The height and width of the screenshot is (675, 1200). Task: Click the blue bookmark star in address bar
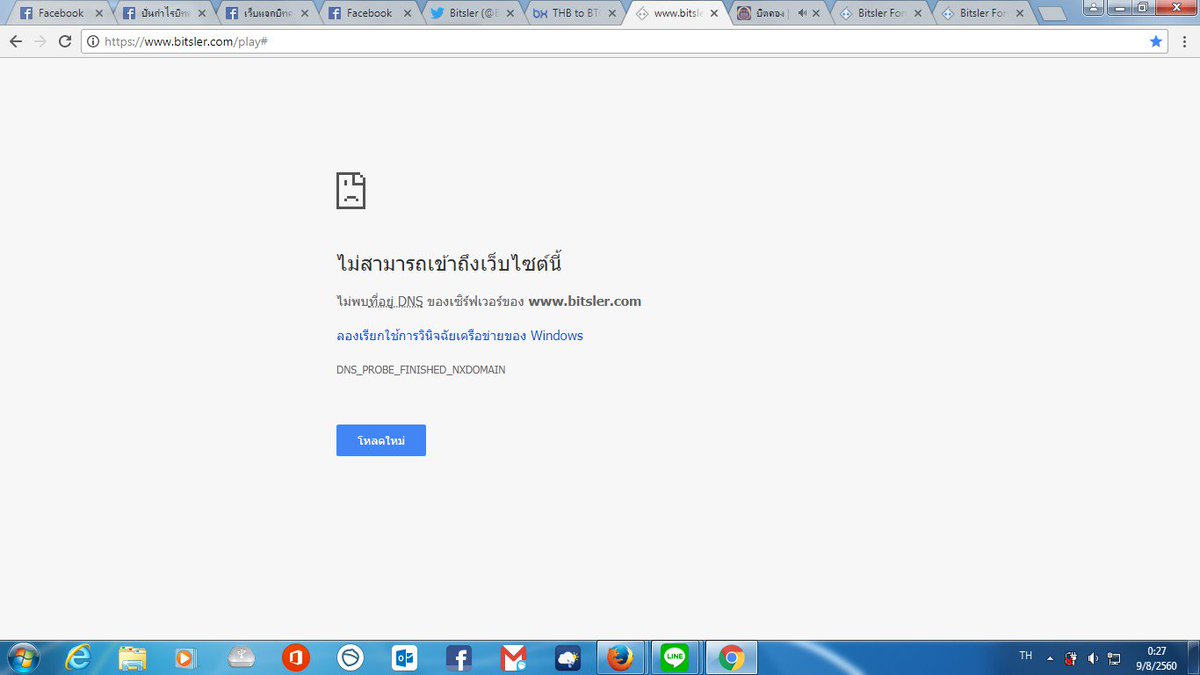[x=1156, y=41]
